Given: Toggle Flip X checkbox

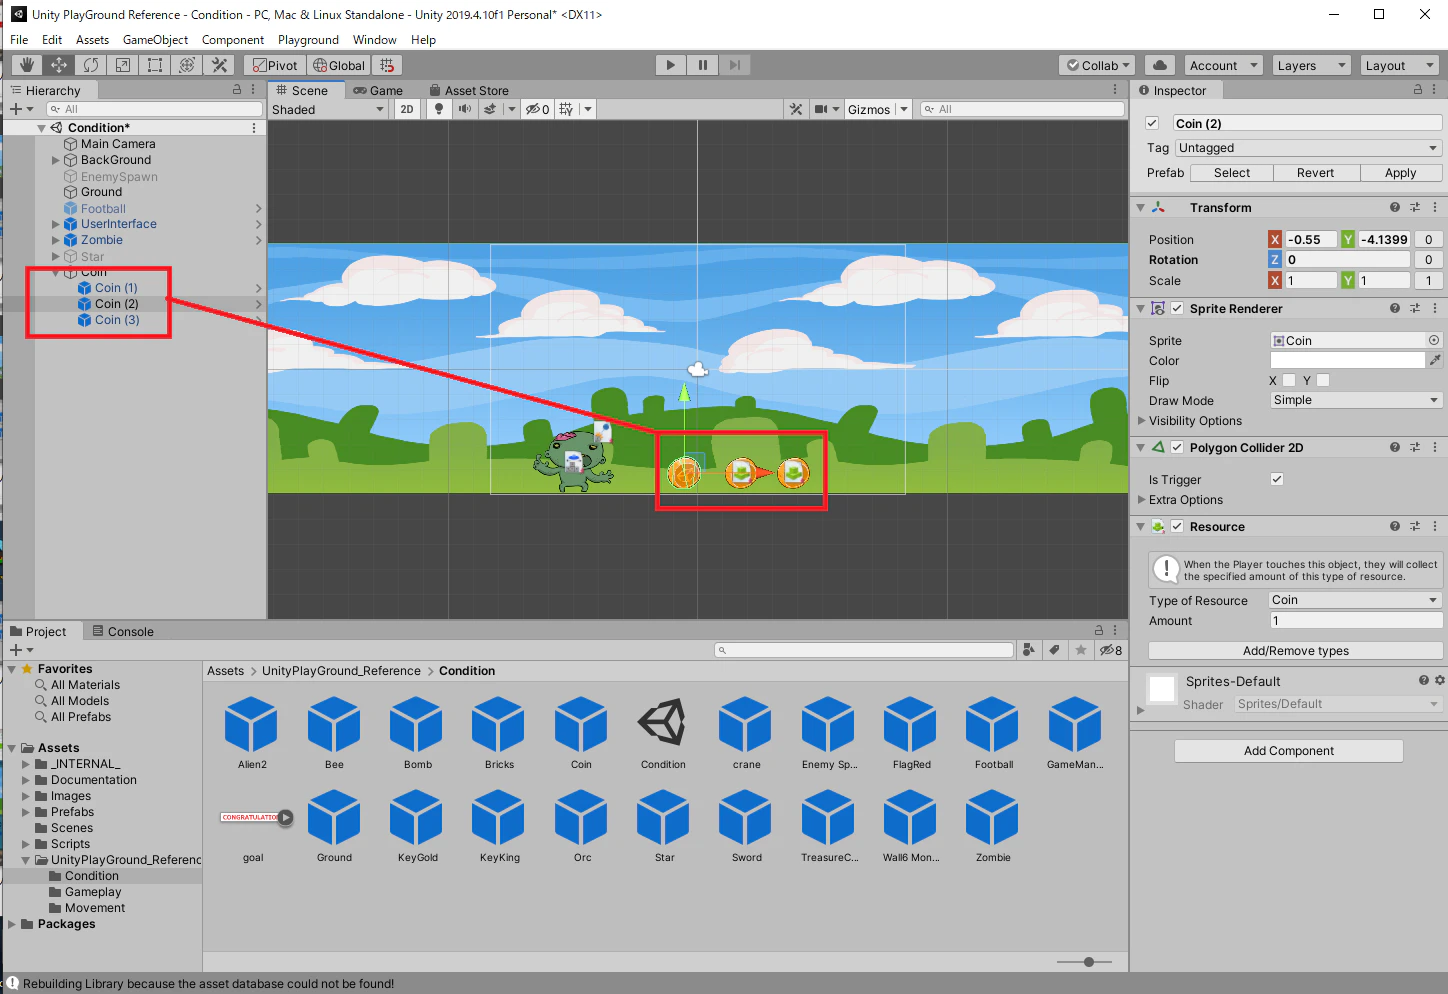Looking at the screenshot, I should click(x=1289, y=380).
